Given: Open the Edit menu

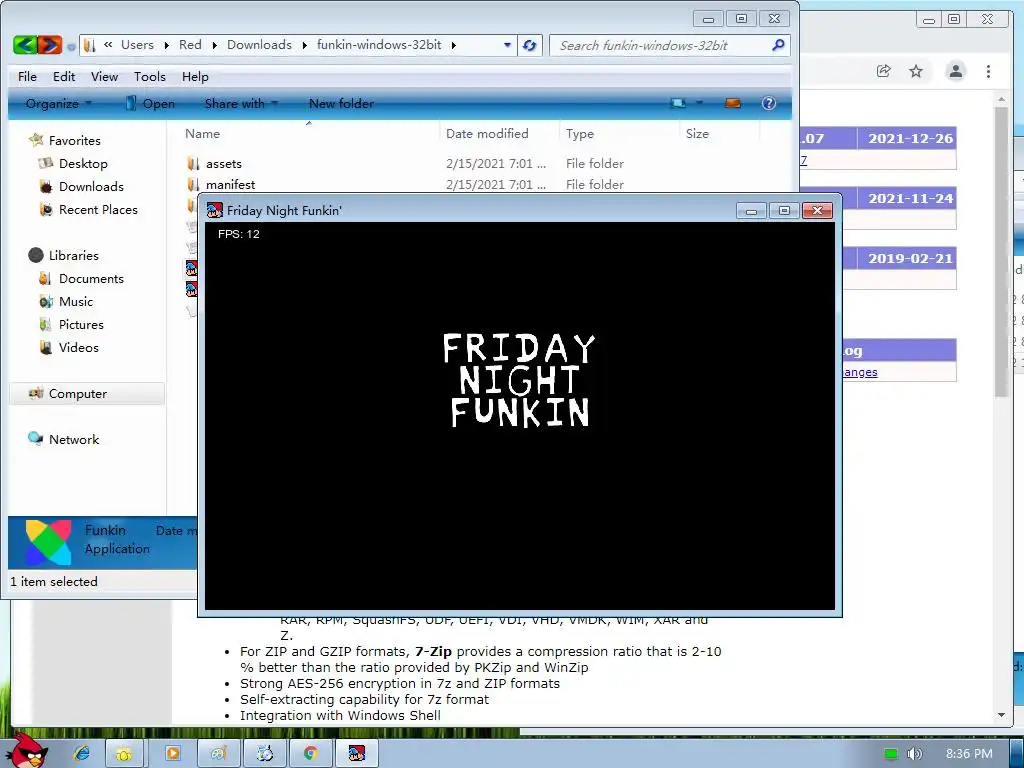Looking at the screenshot, I should coord(64,76).
